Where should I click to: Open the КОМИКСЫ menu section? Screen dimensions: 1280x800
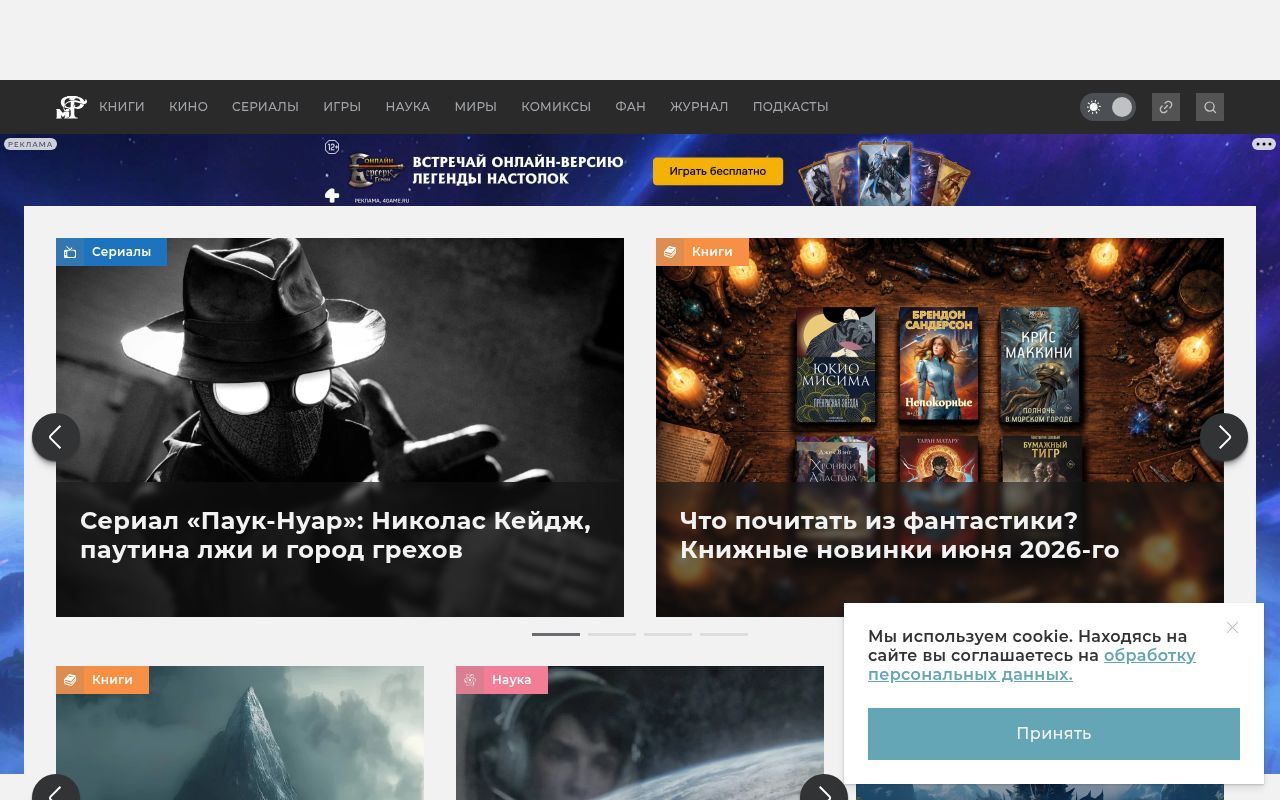[556, 107]
